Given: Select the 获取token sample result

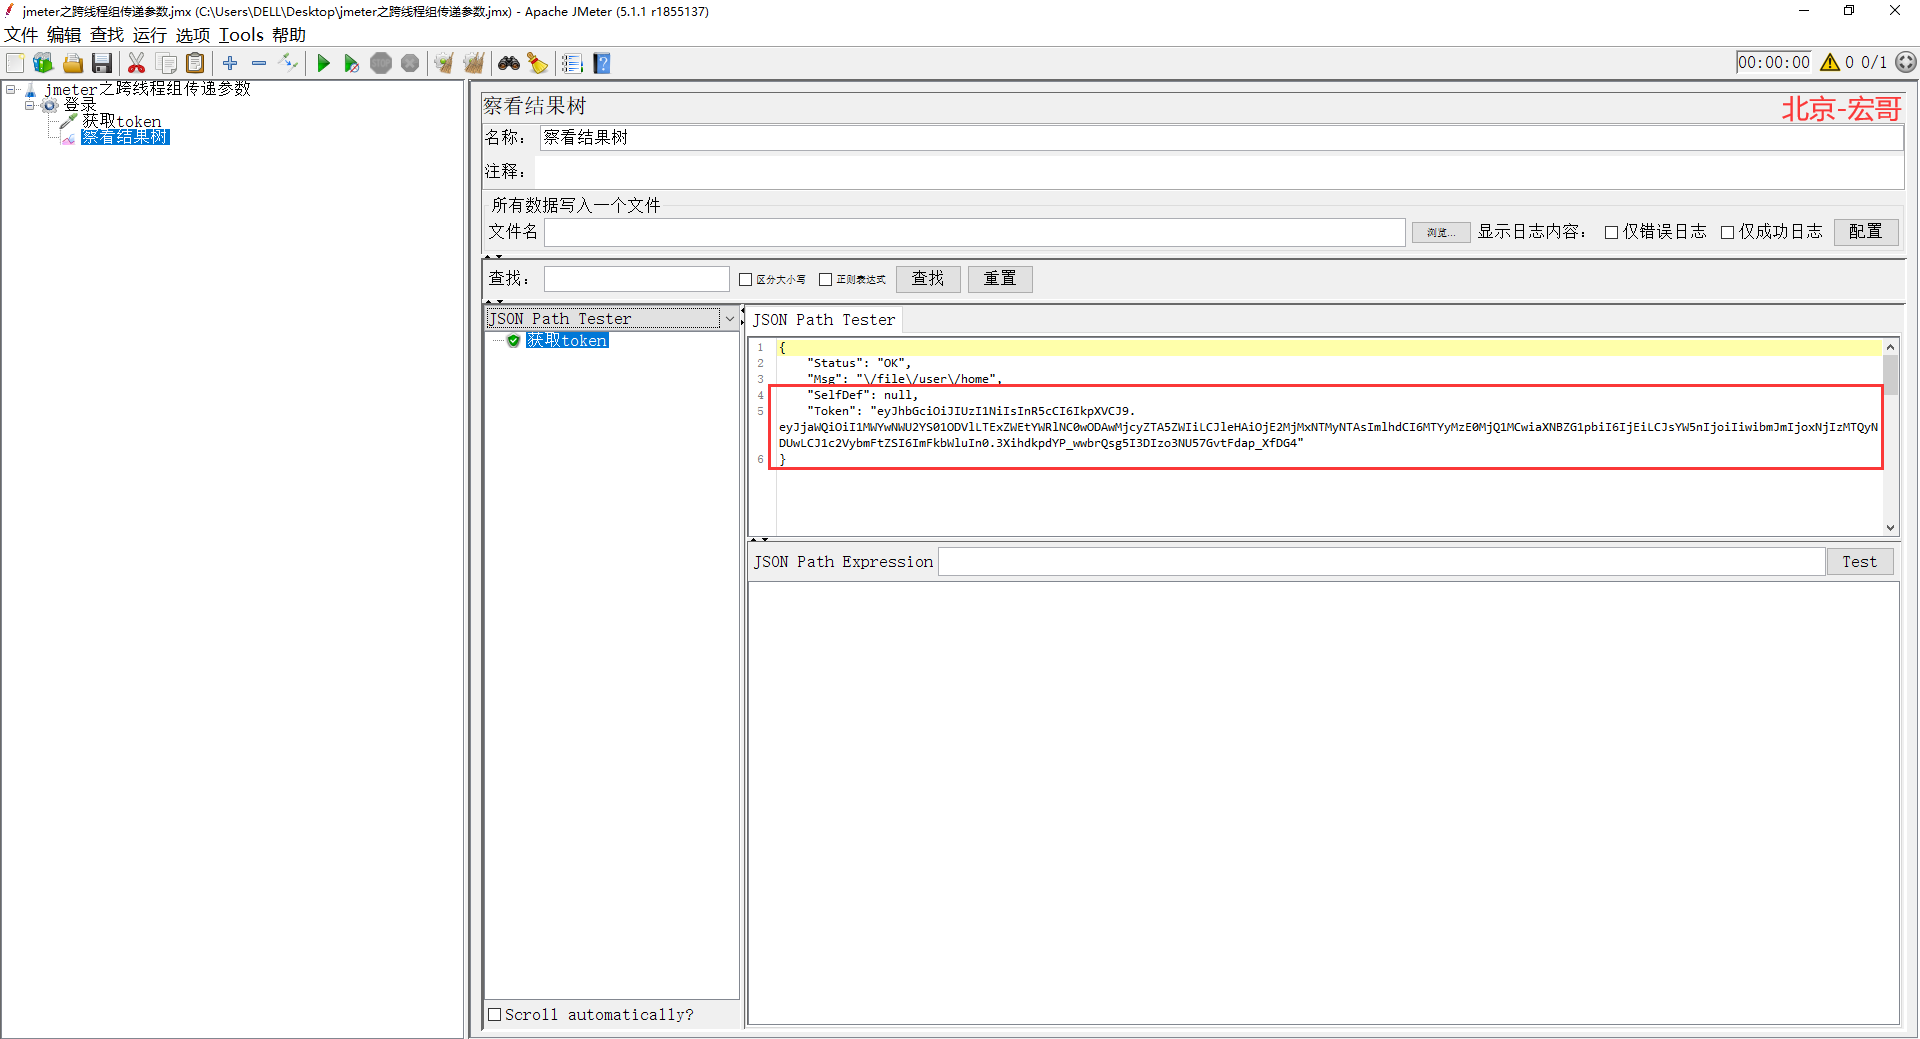Looking at the screenshot, I should [x=567, y=341].
